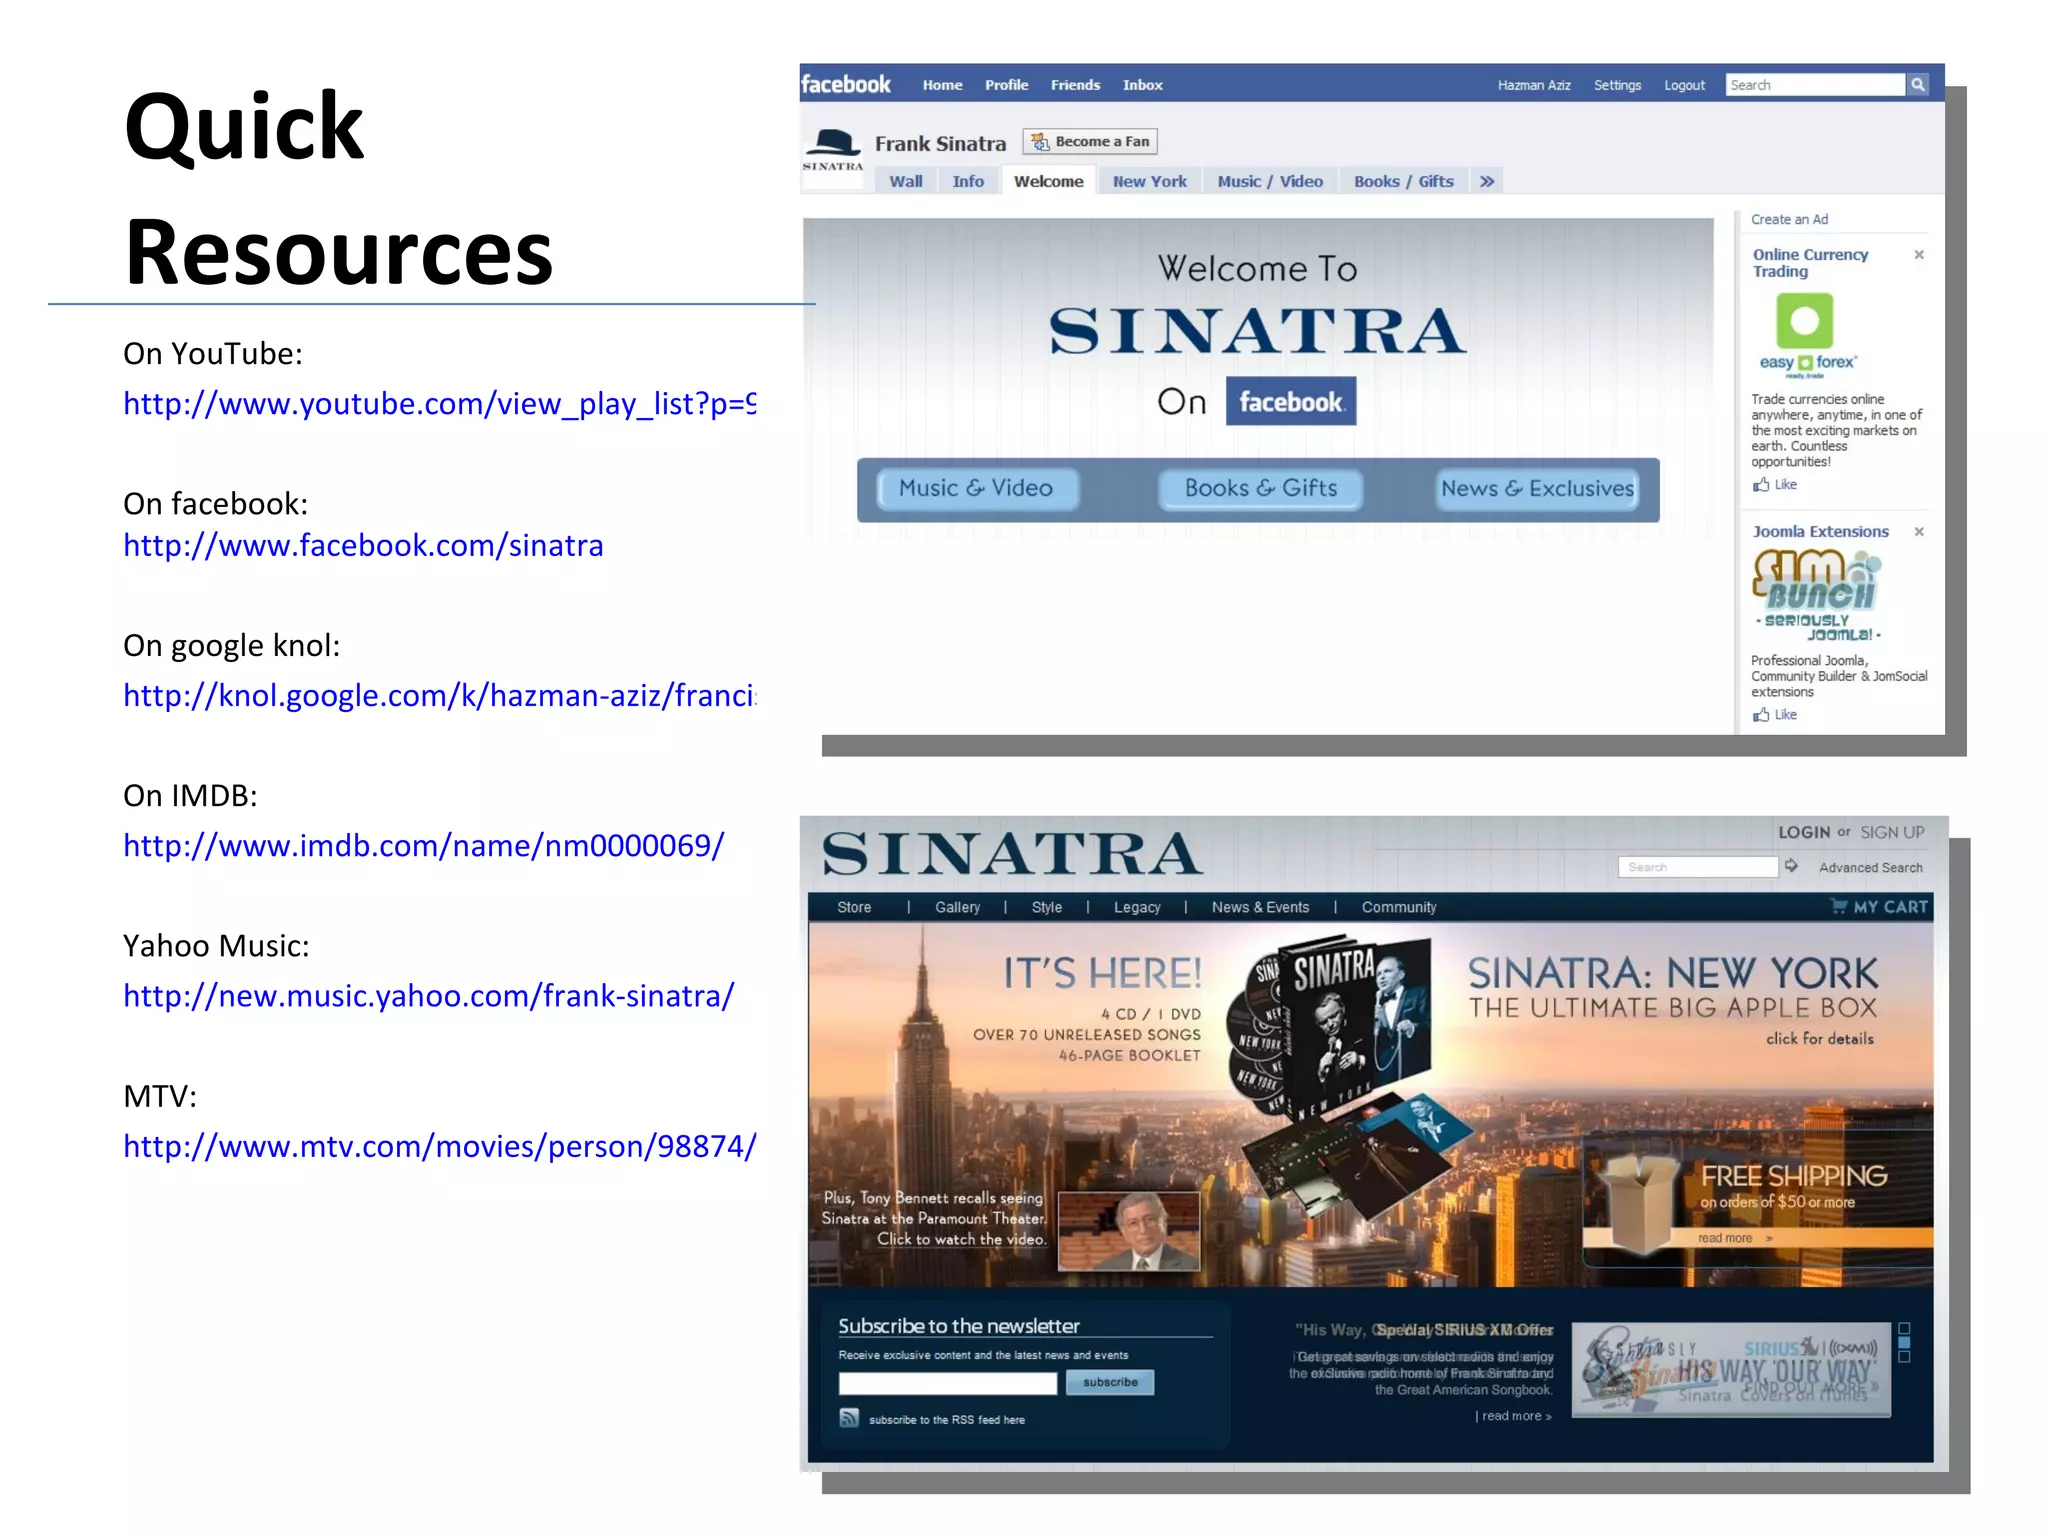Focus the Sinatra site search field

coord(1698,867)
